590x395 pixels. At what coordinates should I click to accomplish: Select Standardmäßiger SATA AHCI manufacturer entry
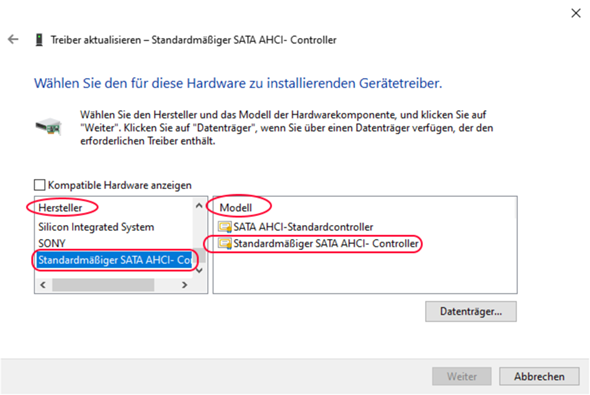pyautogui.click(x=115, y=260)
